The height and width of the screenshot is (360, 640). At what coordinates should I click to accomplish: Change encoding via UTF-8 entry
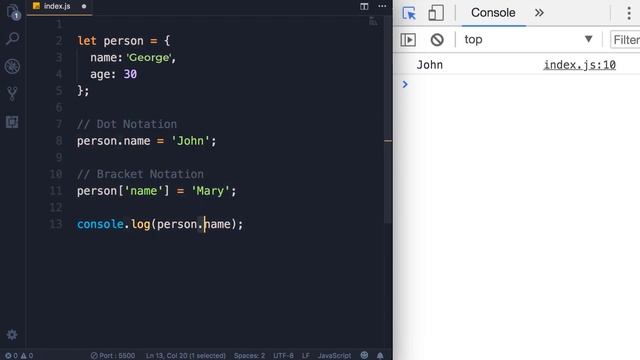point(283,356)
